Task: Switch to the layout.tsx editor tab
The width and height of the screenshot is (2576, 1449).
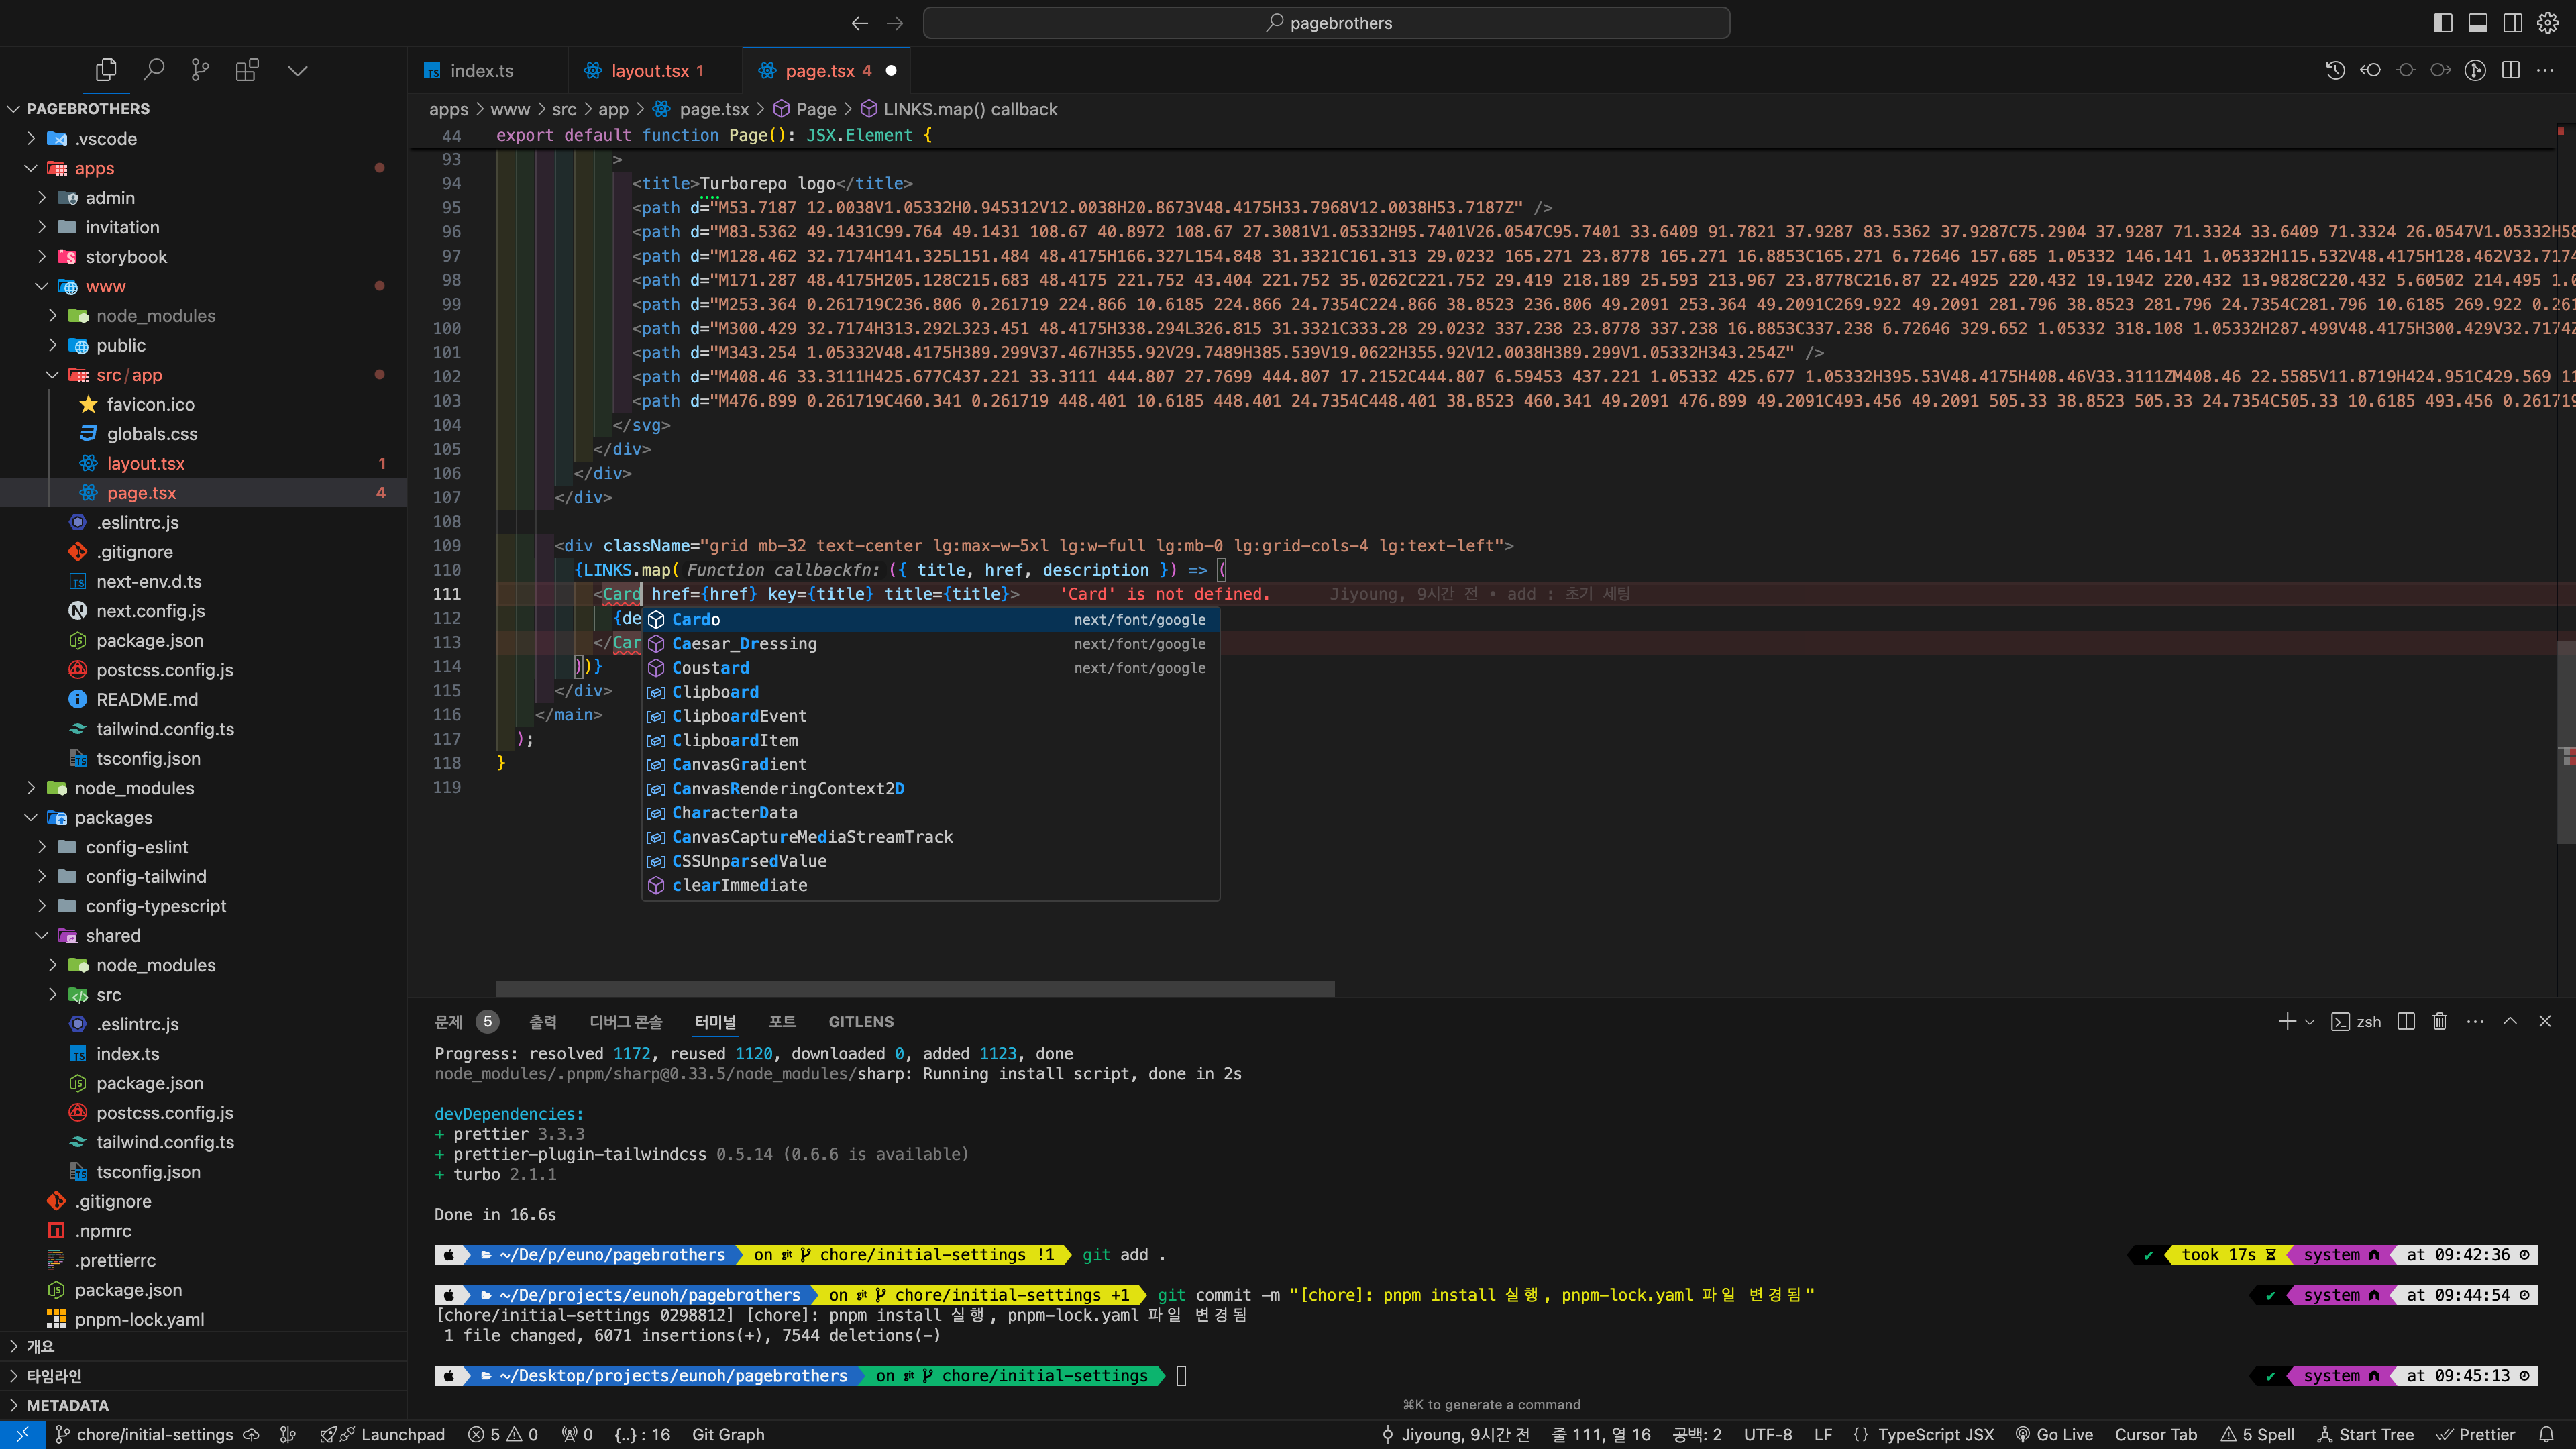Action: [x=649, y=71]
